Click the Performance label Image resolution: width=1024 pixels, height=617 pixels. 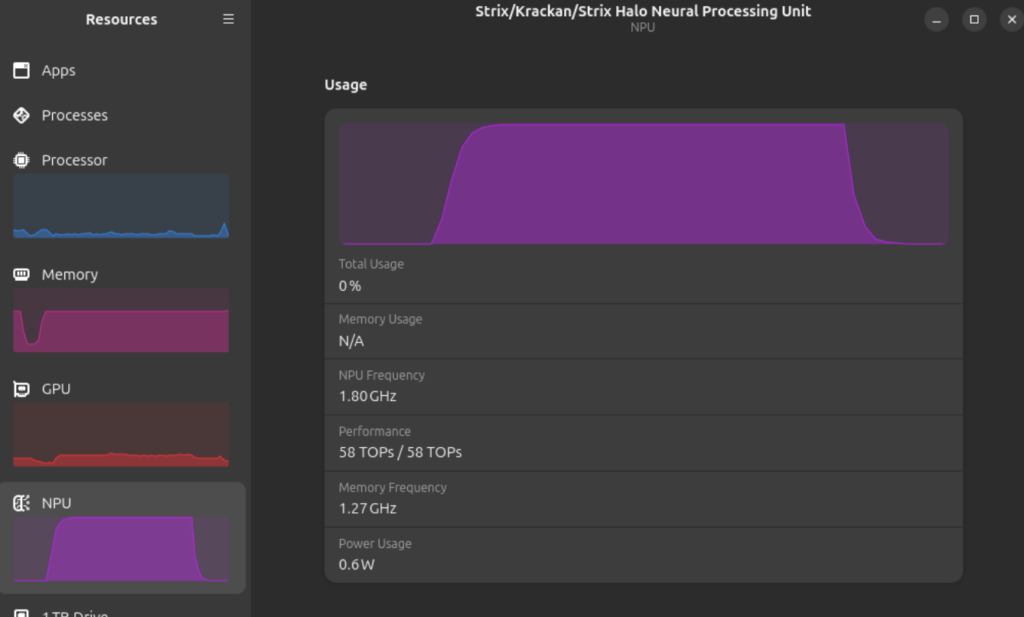374,432
